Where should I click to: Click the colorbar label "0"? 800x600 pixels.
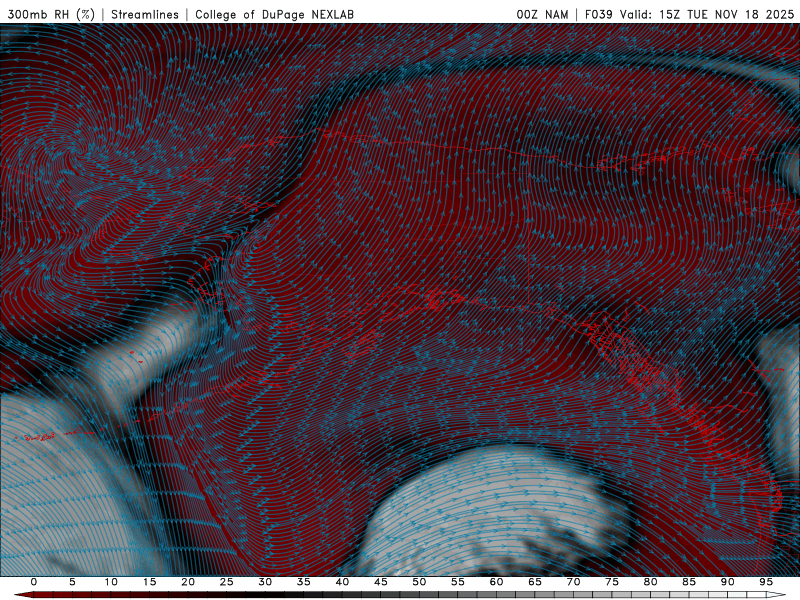tap(34, 582)
